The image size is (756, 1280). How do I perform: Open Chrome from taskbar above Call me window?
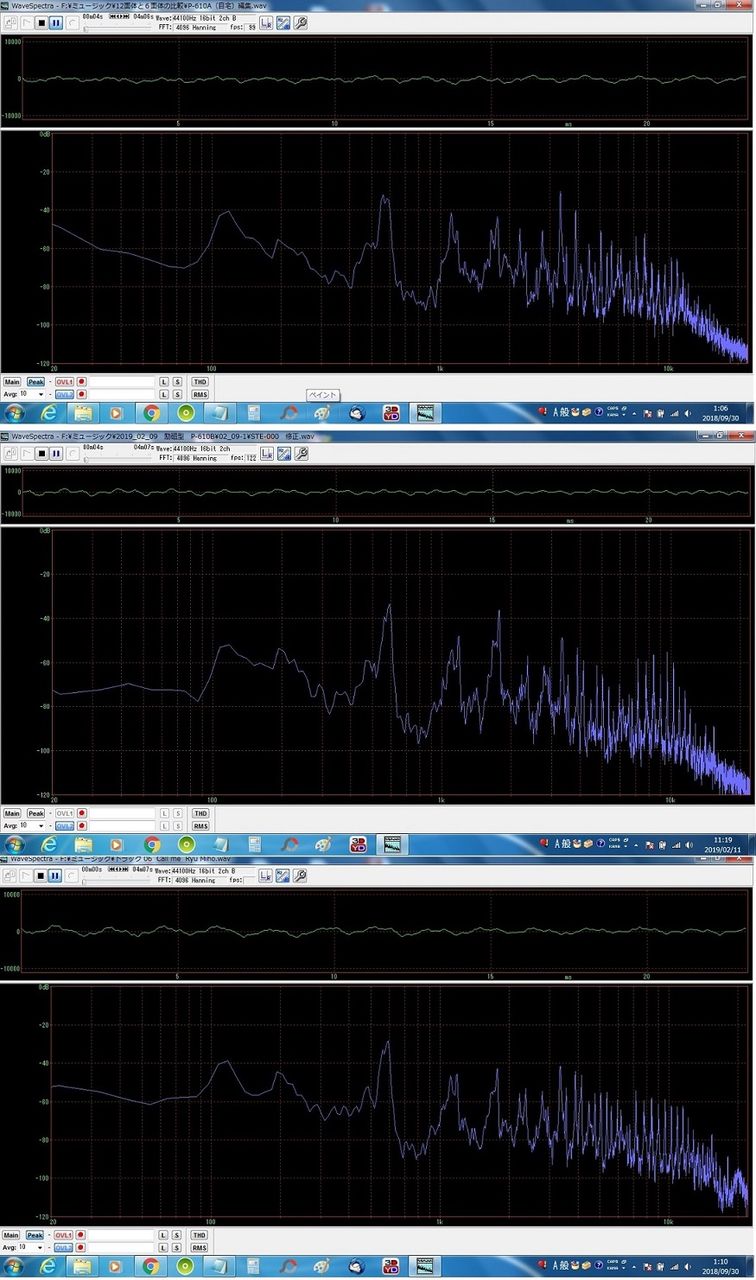151,845
